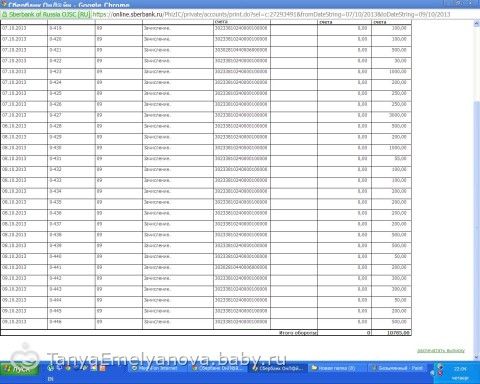This screenshot has width=480, height=384.
Task: Open the Пуск Start button
Action: coord(20,369)
